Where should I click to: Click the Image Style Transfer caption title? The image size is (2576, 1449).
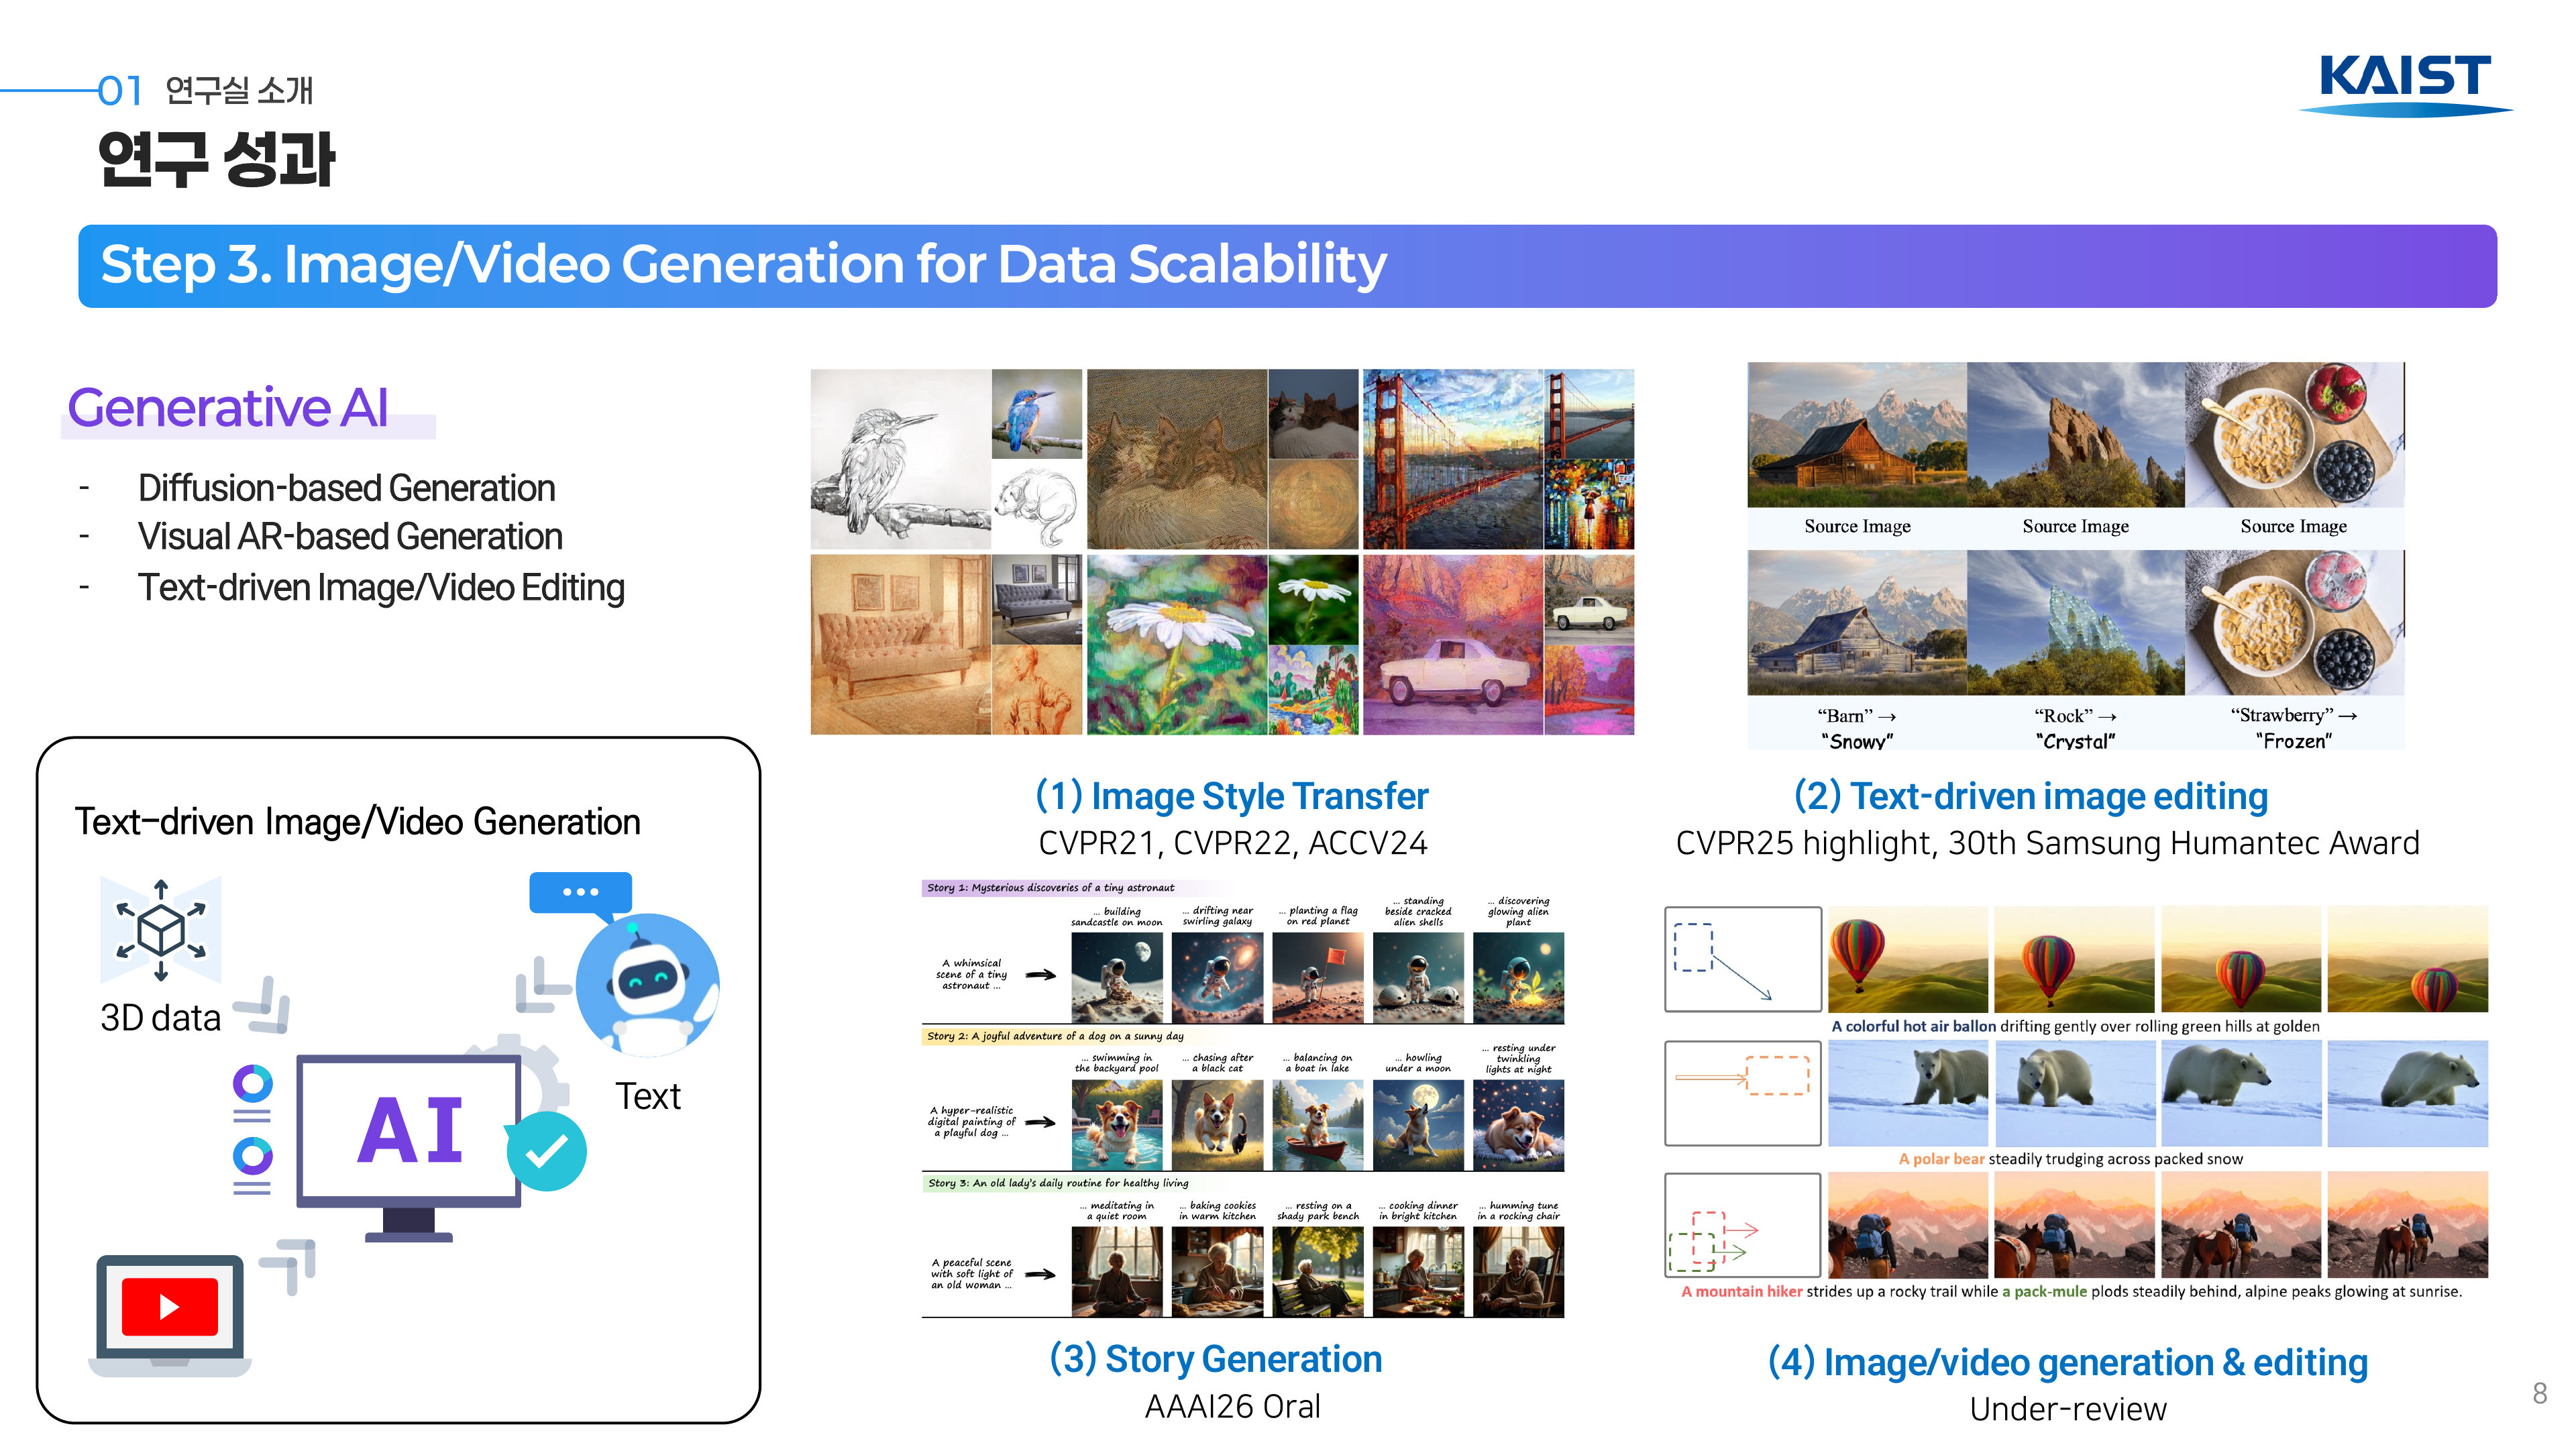click(x=1232, y=796)
